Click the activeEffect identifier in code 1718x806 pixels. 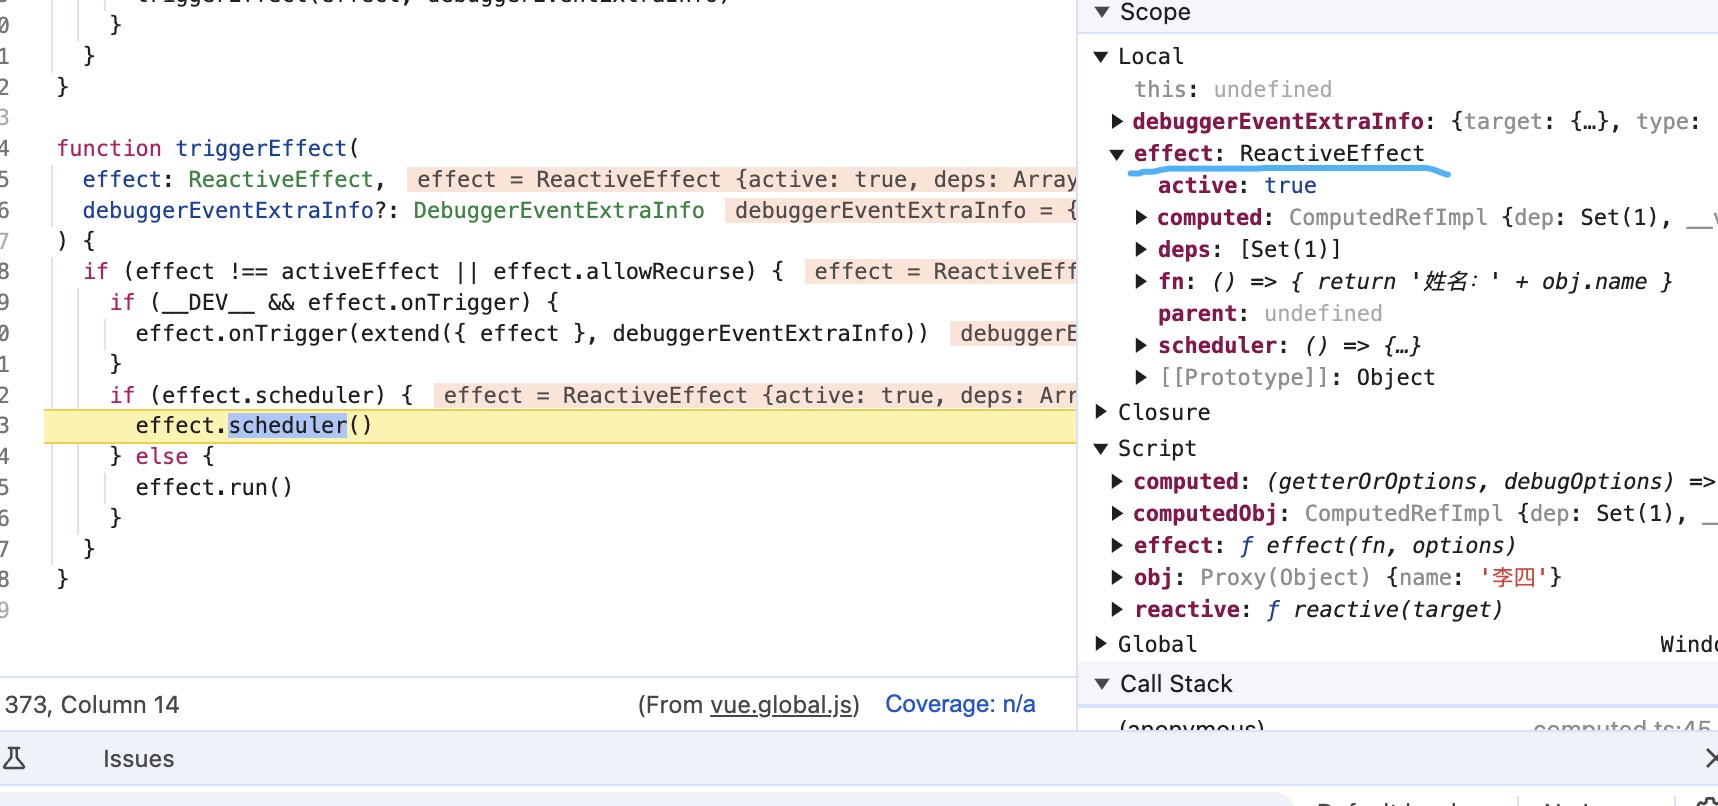pyautogui.click(x=360, y=272)
